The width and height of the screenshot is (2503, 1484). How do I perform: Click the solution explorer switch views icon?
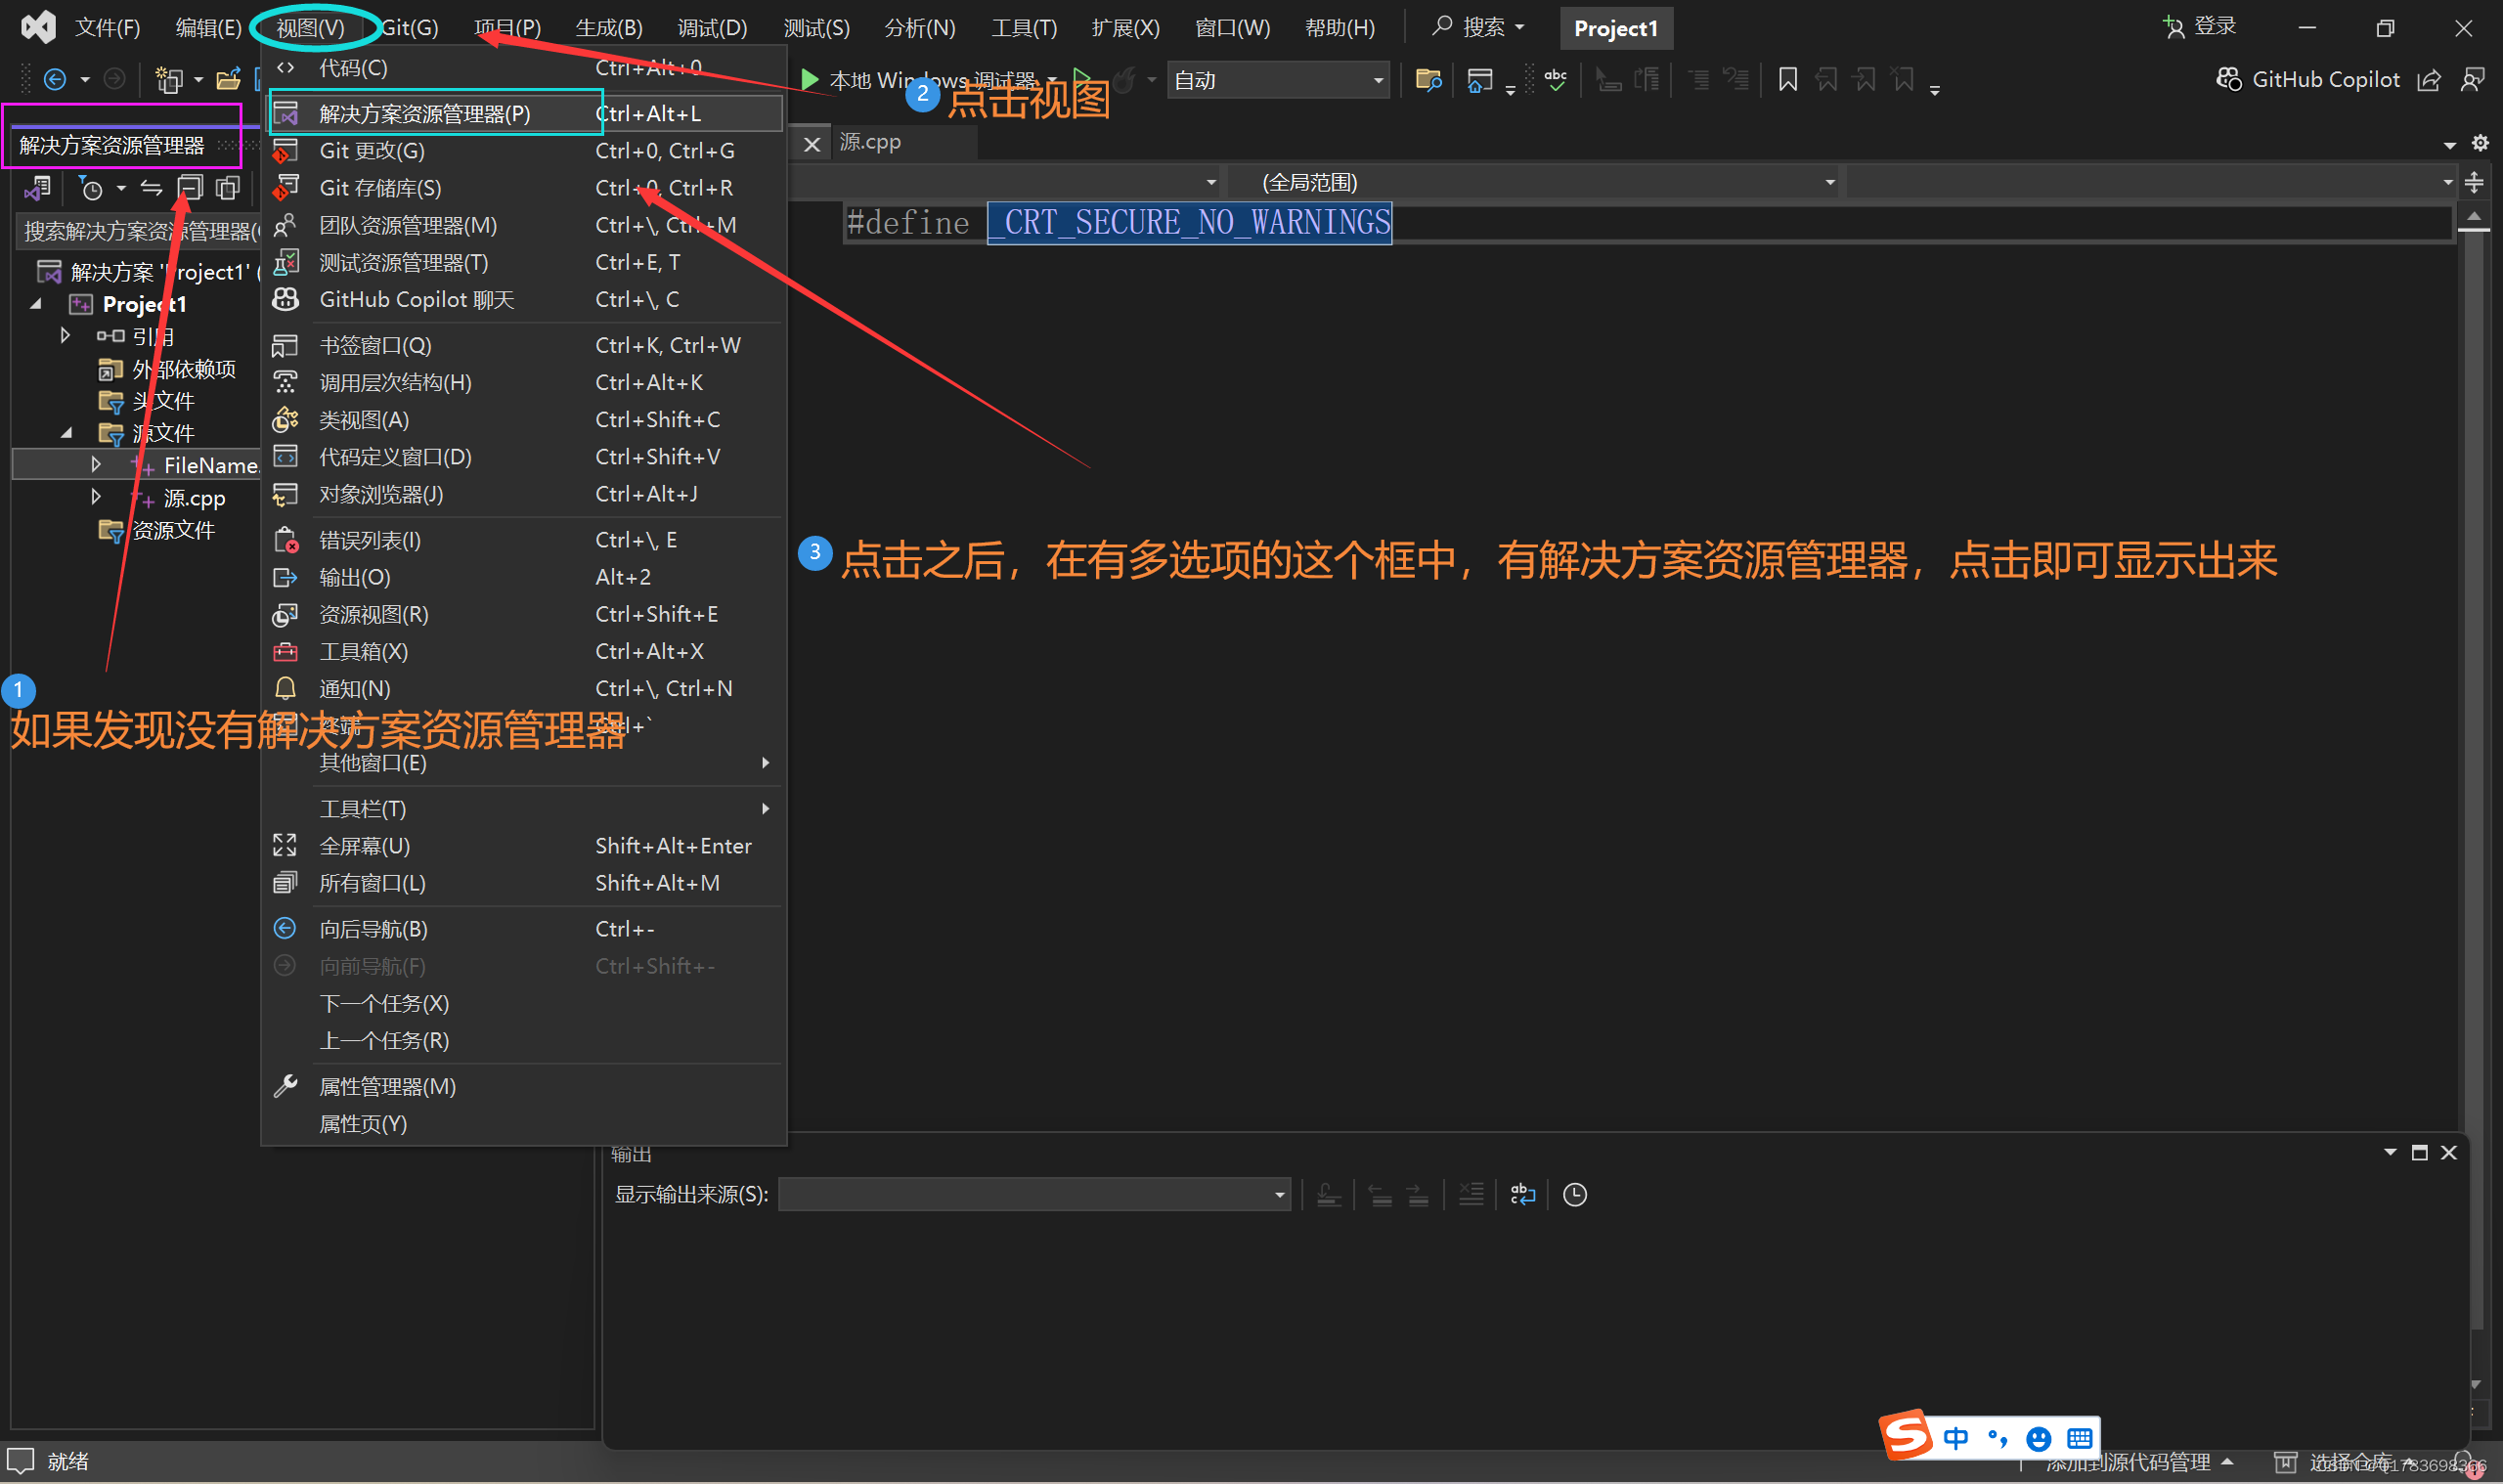[x=38, y=188]
